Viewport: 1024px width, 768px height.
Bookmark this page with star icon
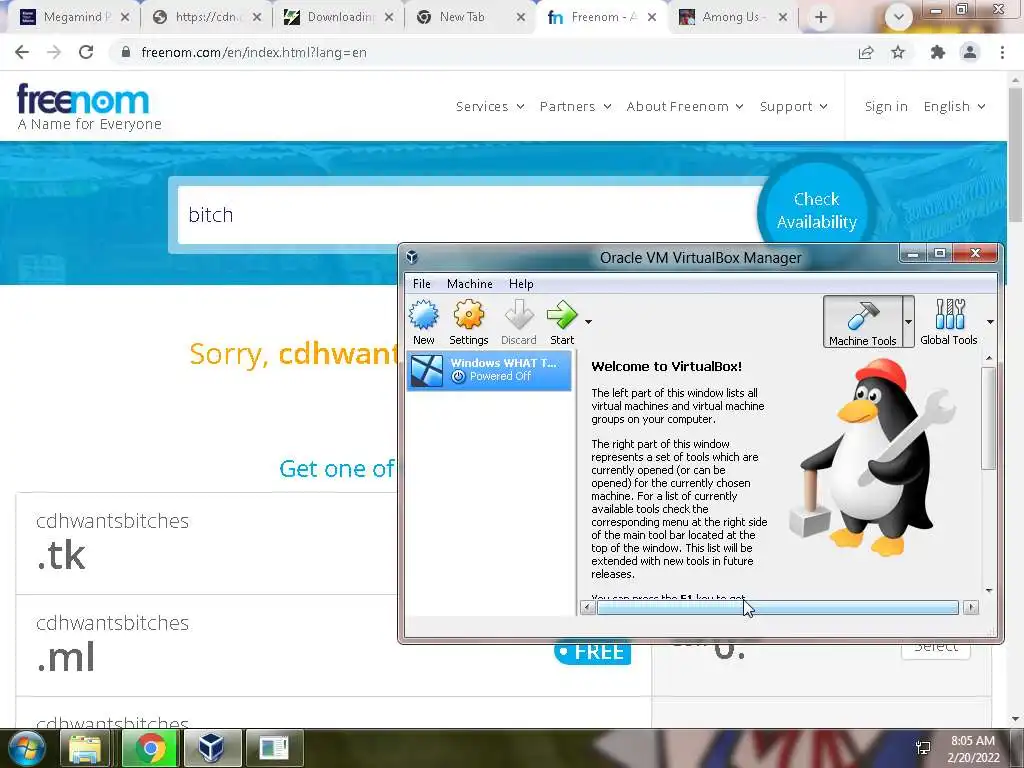(x=898, y=52)
